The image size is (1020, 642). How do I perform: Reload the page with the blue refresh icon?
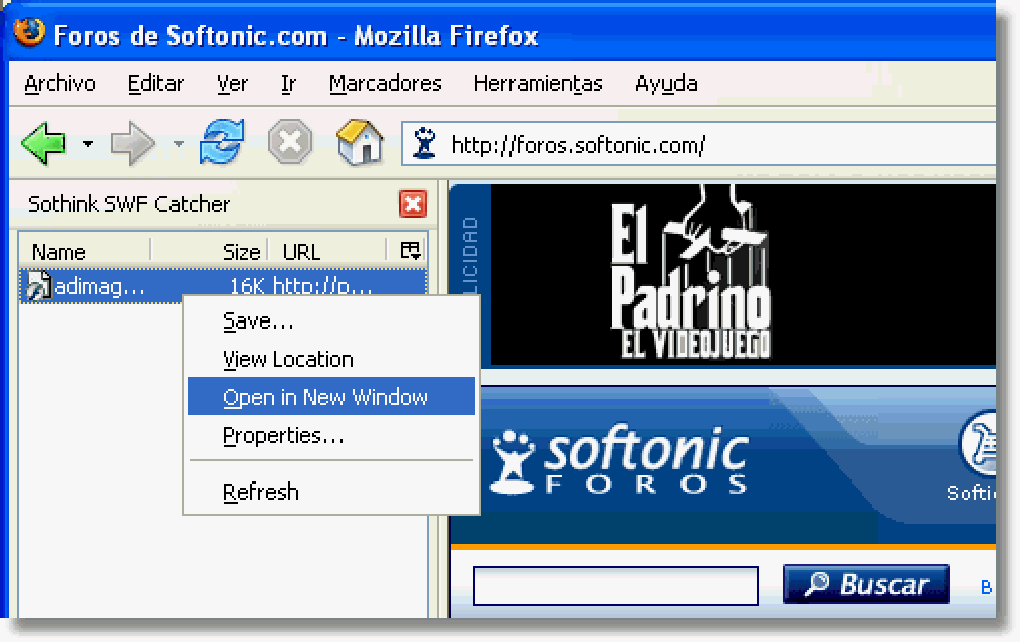point(222,142)
